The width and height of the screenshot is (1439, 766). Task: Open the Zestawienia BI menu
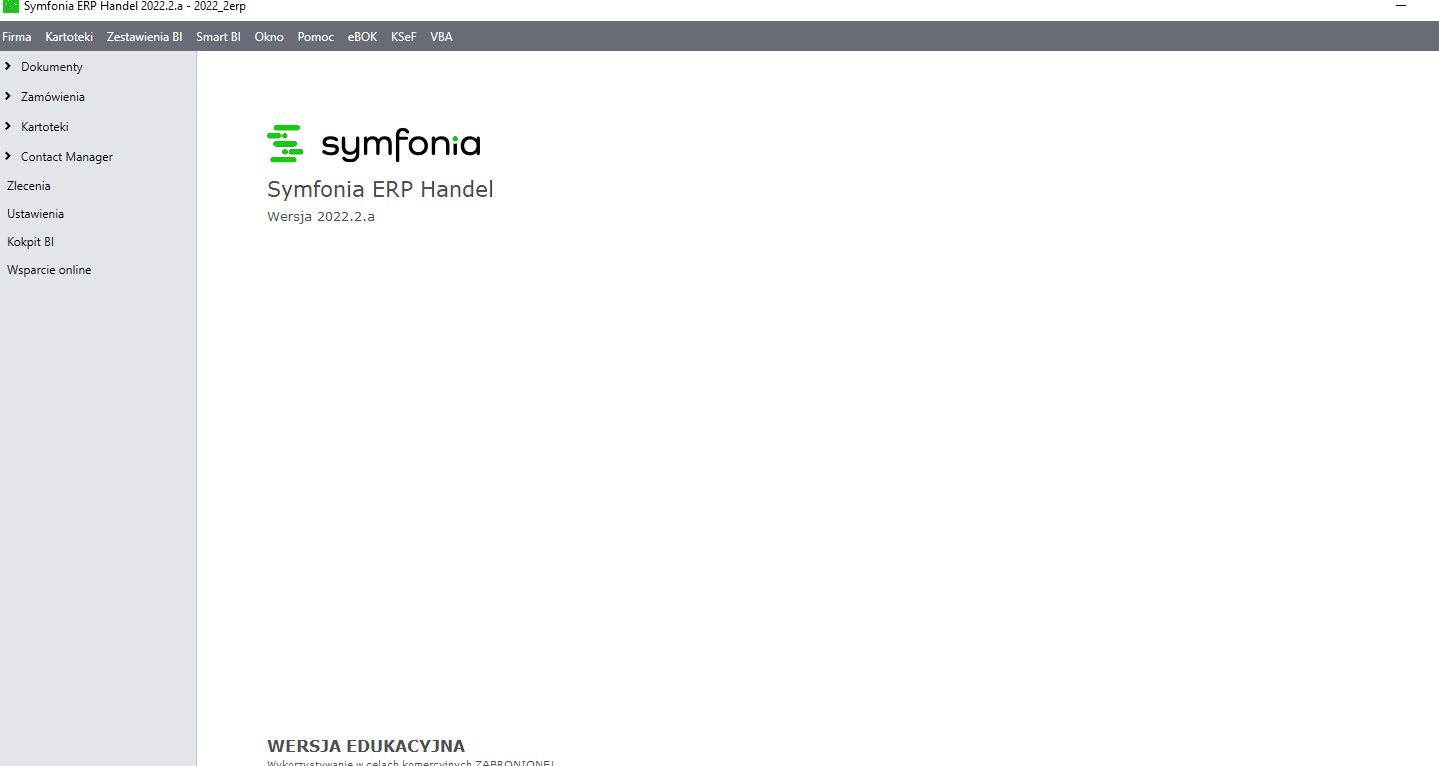point(144,37)
